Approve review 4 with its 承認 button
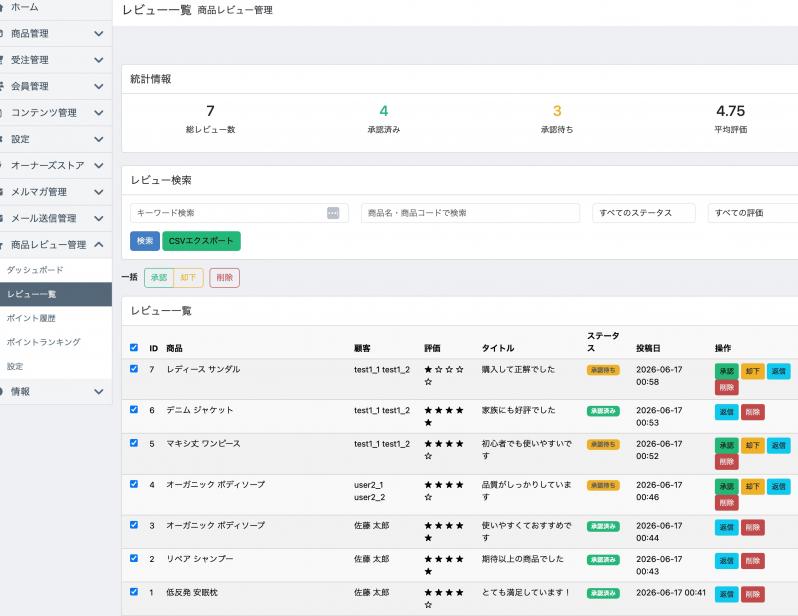The height and width of the screenshot is (616, 798). (x=727, y=486)
